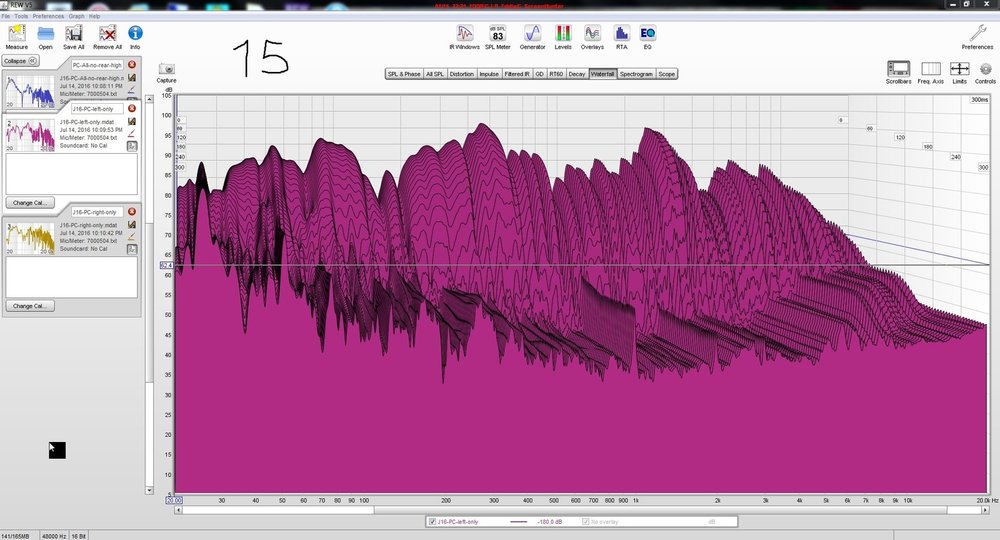The image size is (1000, 540).
Task: Click Change Cal for left-only measurement
Action: pos(30,203)
